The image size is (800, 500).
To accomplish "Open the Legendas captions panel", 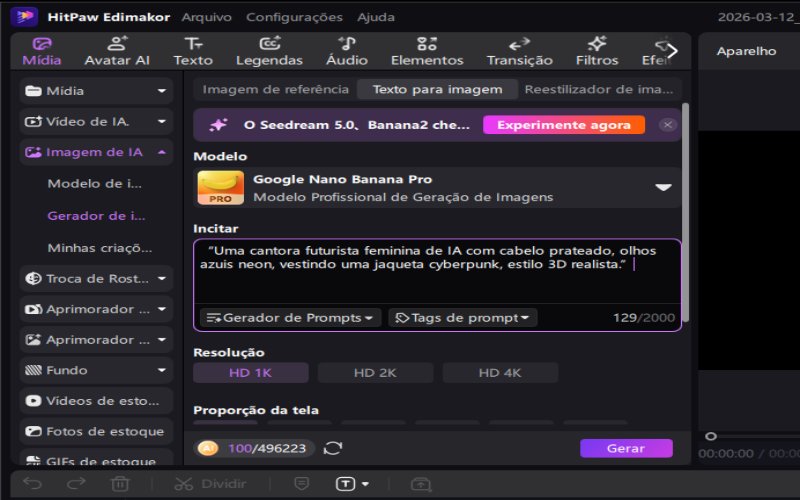I will coord(269,50).
